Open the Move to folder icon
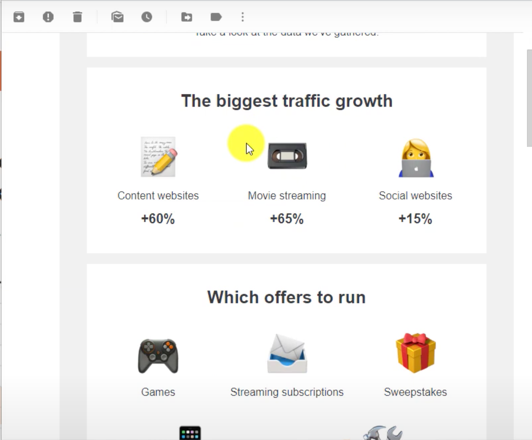The image size is (532, 440). 187,17
